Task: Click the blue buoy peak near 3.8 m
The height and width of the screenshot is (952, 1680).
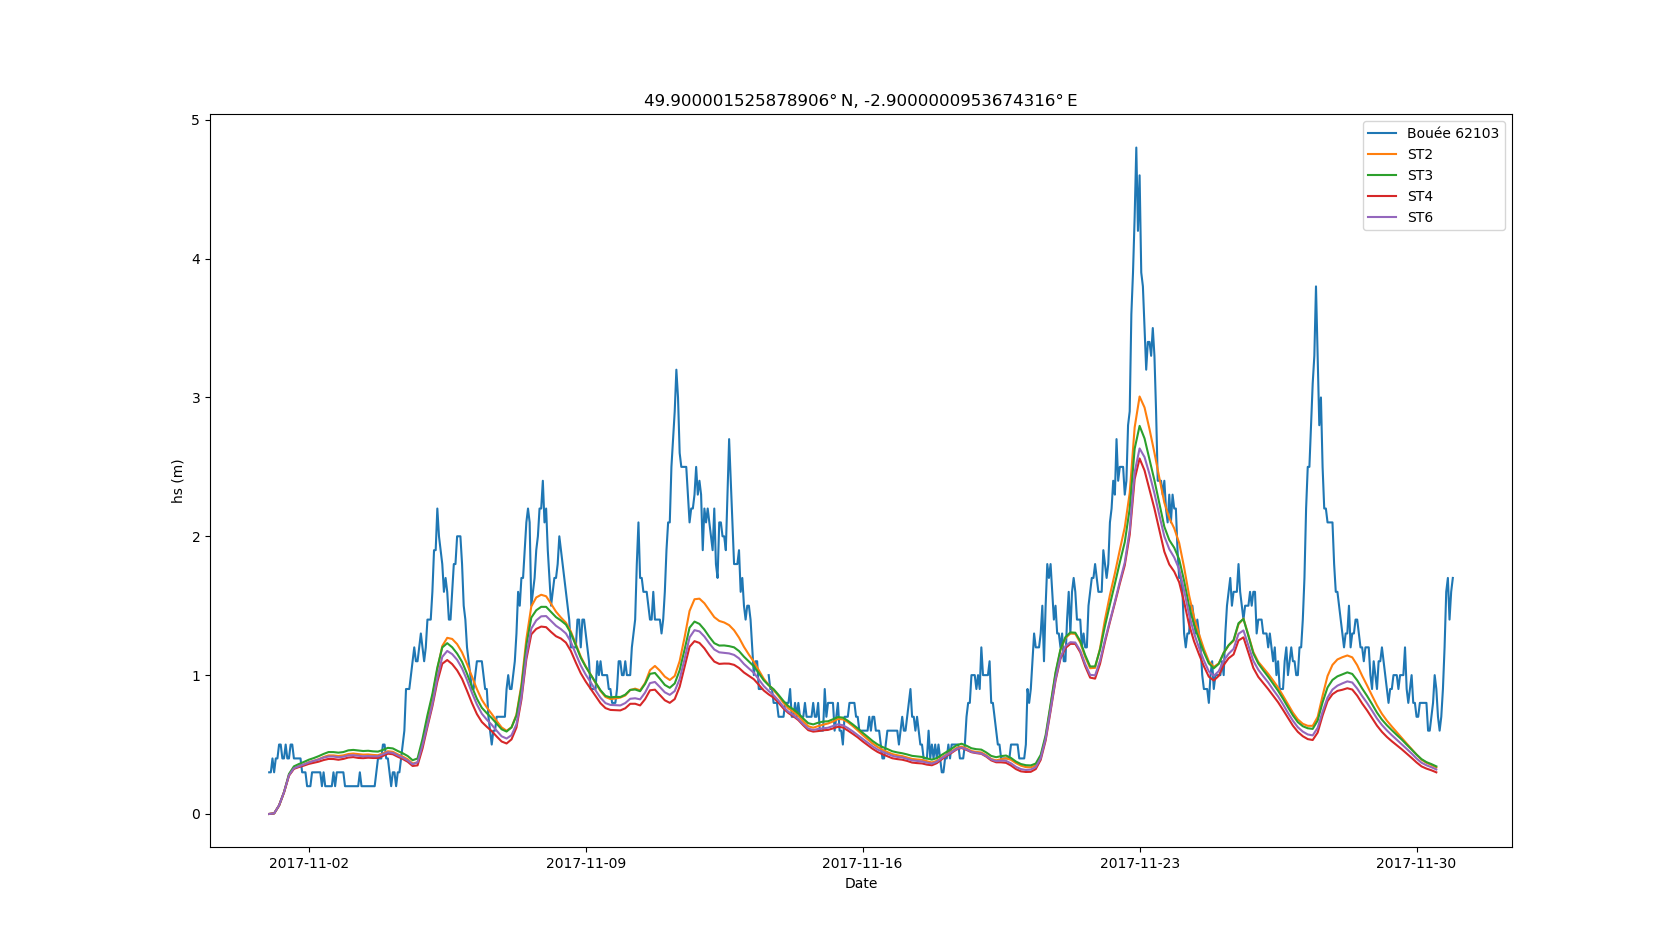Action: pyautogui.click(x=1316, y=287)
